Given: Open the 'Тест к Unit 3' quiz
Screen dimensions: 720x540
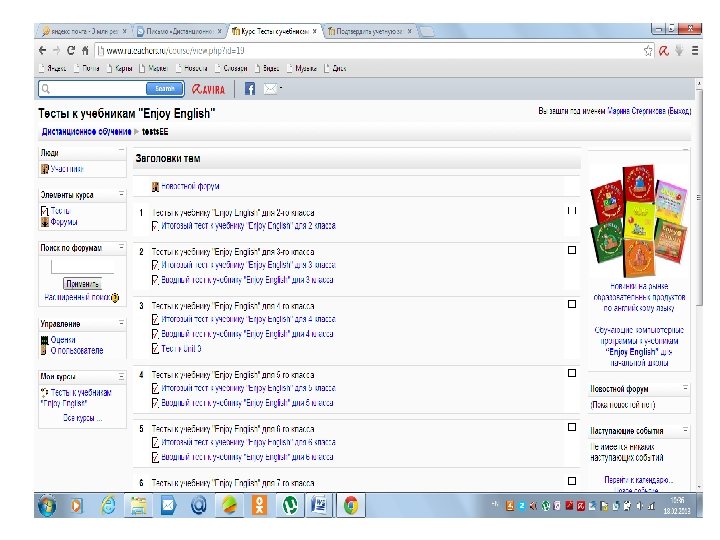Looking at the screenshot, I should tap(181, 349).
